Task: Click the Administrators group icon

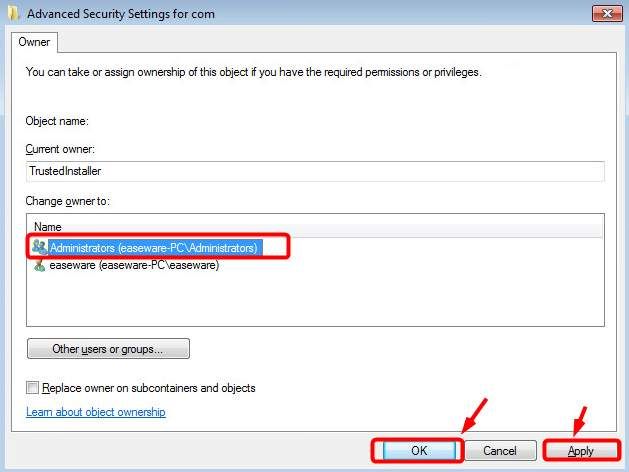Action: (39, 246)
